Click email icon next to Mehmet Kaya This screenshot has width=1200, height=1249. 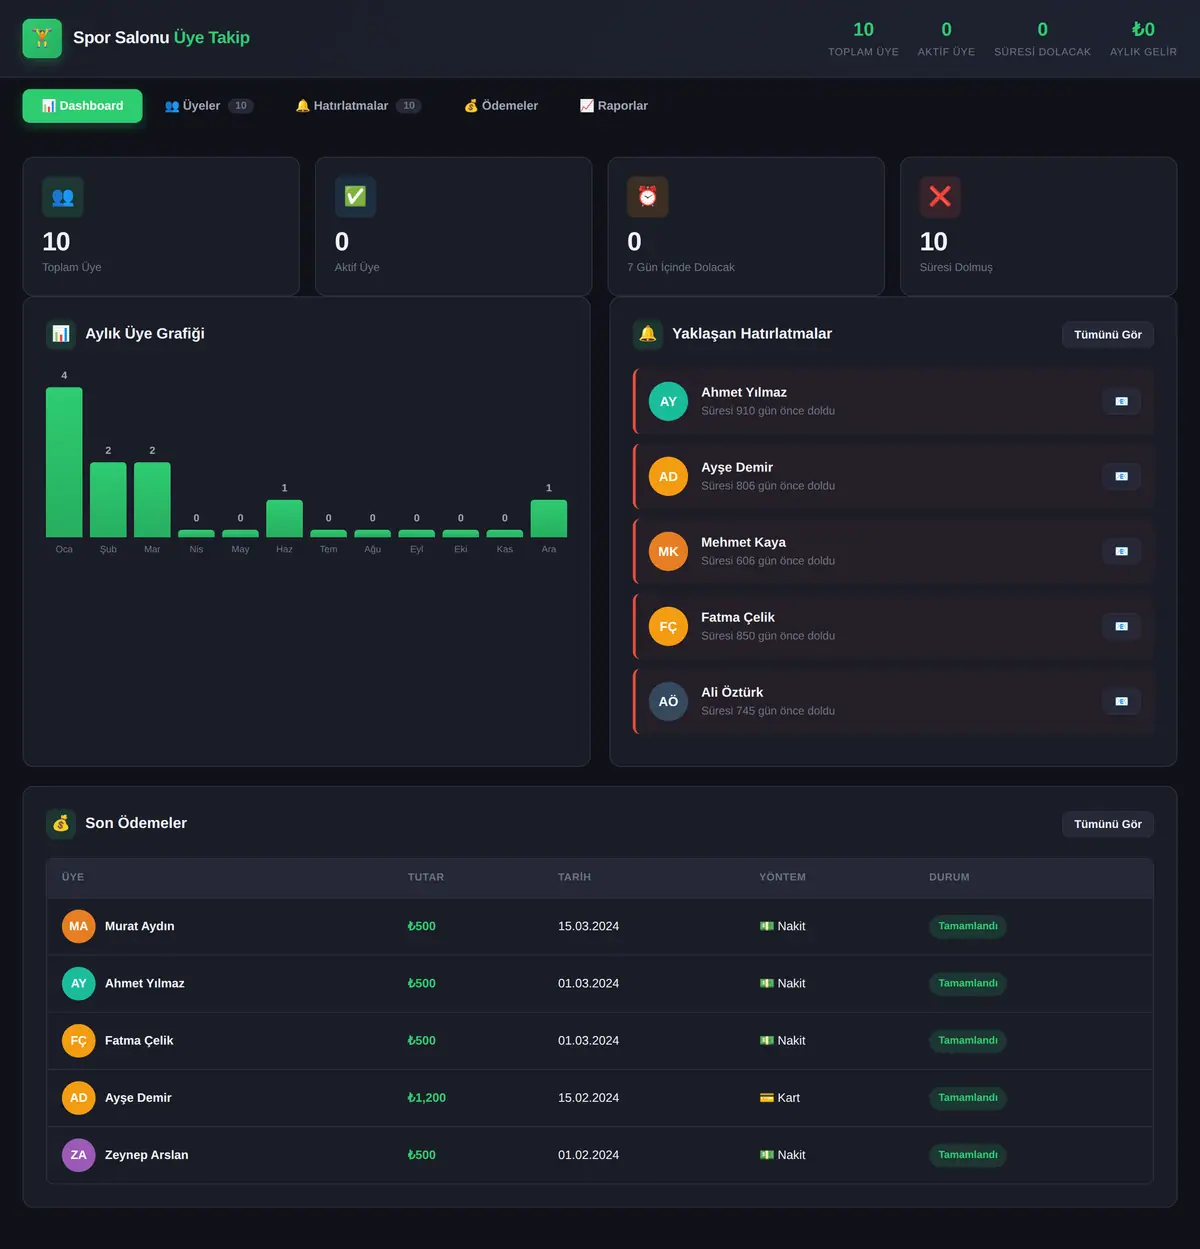click(1121, 551)
